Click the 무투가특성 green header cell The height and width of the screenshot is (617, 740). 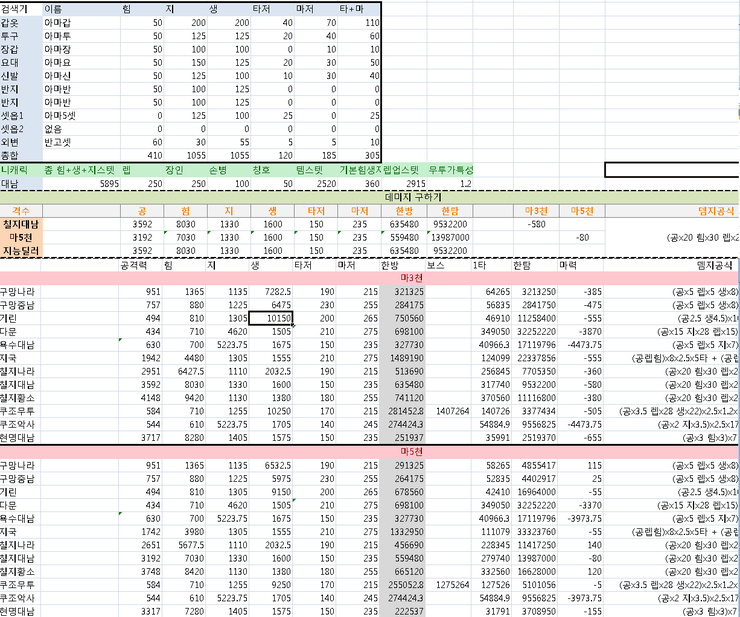451,171
